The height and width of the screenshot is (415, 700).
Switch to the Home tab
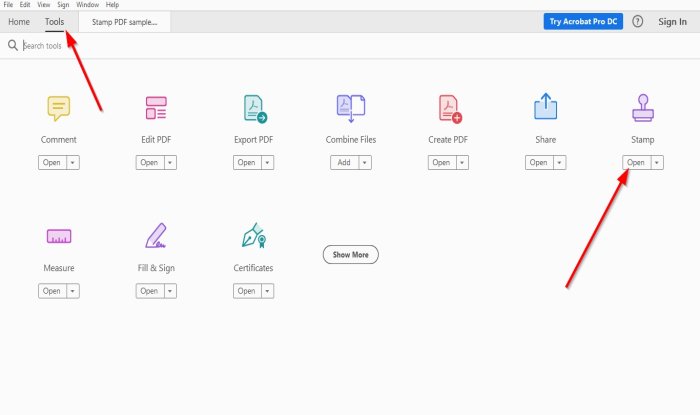pos(19,22)
